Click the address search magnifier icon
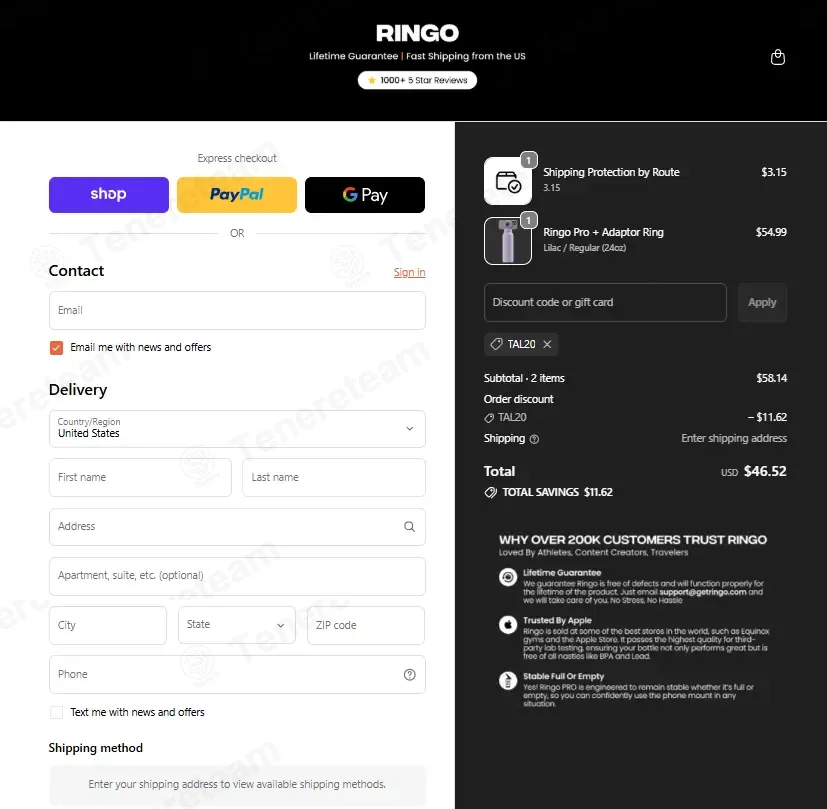This screenshot has height=809, width=827. pos(409,526)
